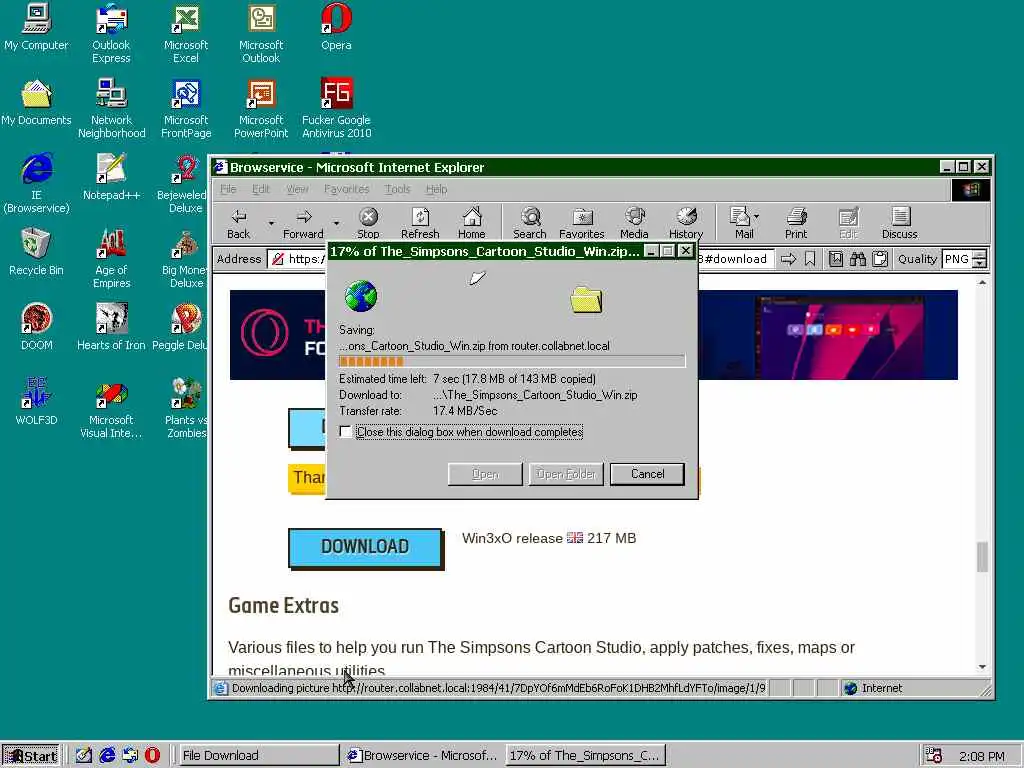Viewport: 1024px width, 768px height.
Task: Click the binoculars find icon
Action: [x=857, y=259]
